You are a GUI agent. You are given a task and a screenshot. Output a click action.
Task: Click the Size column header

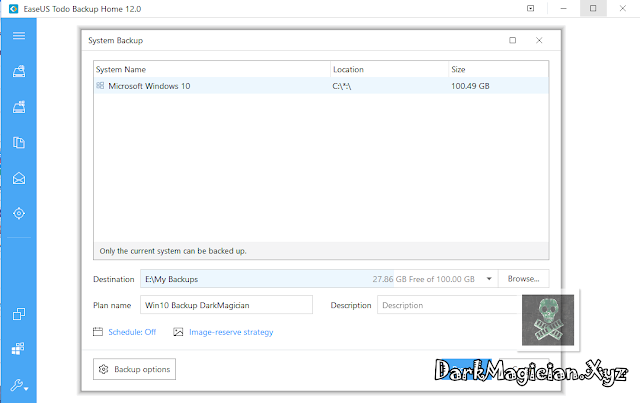(498, 69)
